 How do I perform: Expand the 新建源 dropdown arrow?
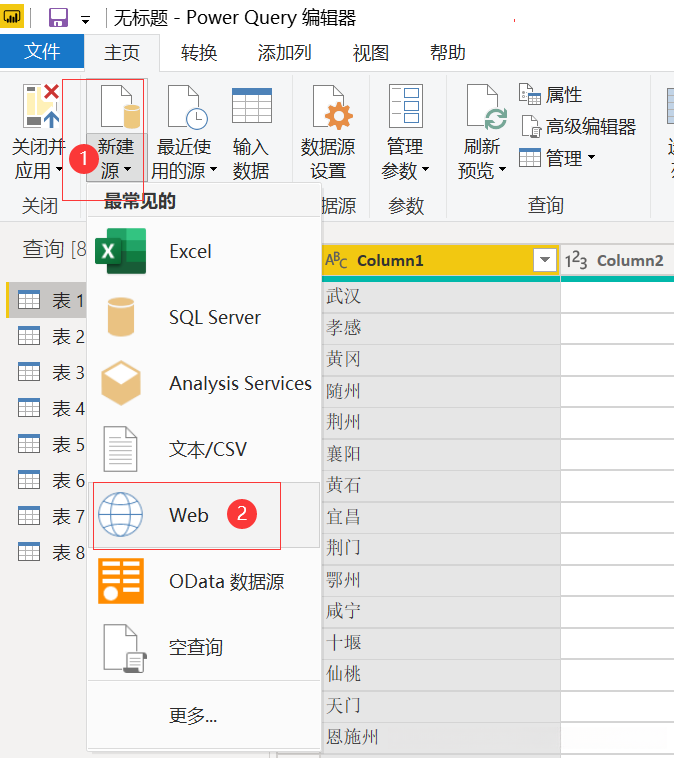click(x=127, y=169)
